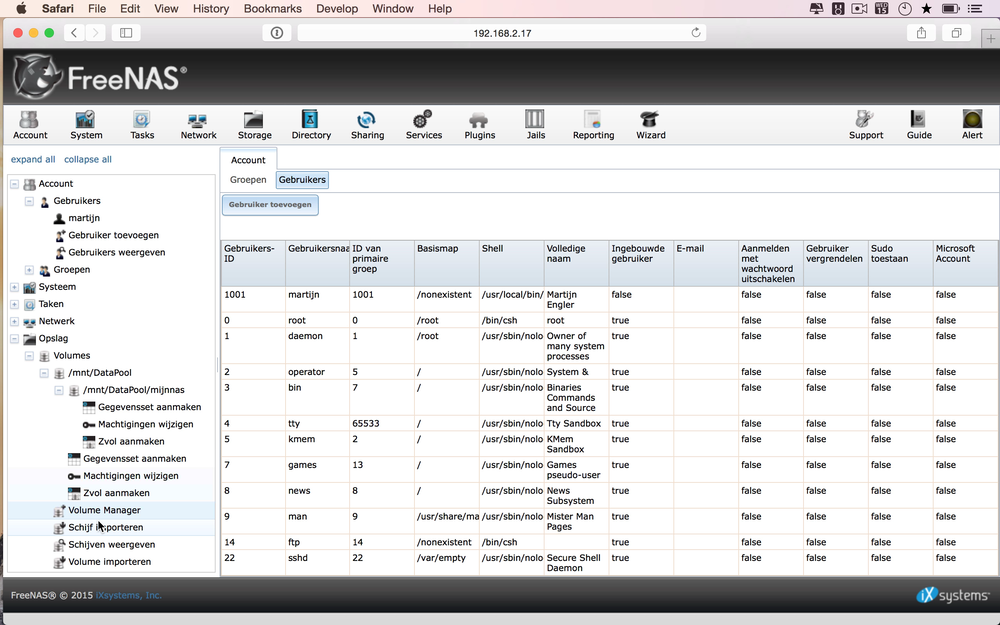Screen dimensions: 1000x625
Task: Open the Tasks toolbar icon
Action: tap(142, 124)
